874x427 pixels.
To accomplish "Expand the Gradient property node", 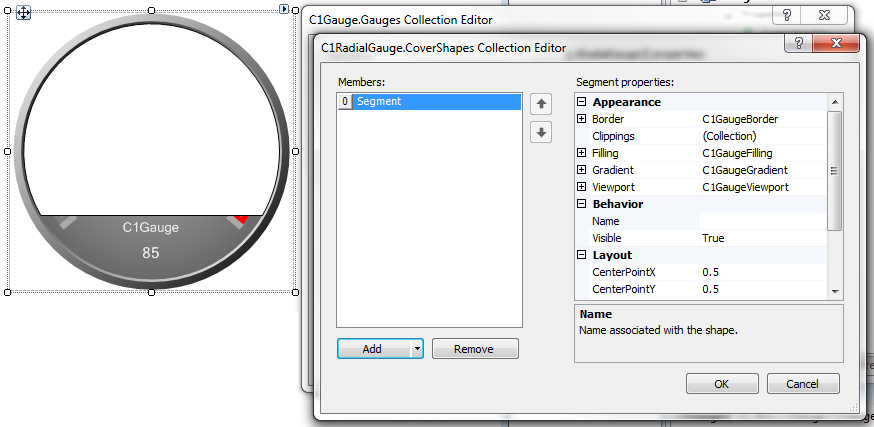I will point(582,170).
